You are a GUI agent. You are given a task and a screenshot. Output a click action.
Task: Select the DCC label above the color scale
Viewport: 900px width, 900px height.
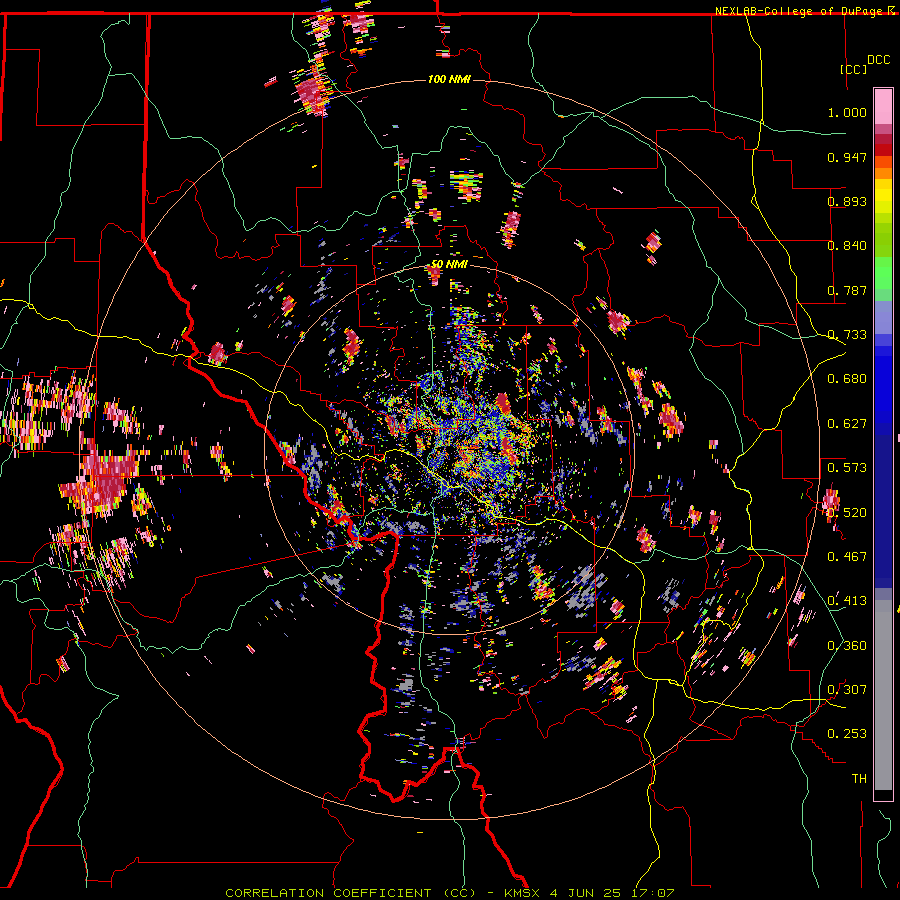pyautogui.click(x=878, y=60)
